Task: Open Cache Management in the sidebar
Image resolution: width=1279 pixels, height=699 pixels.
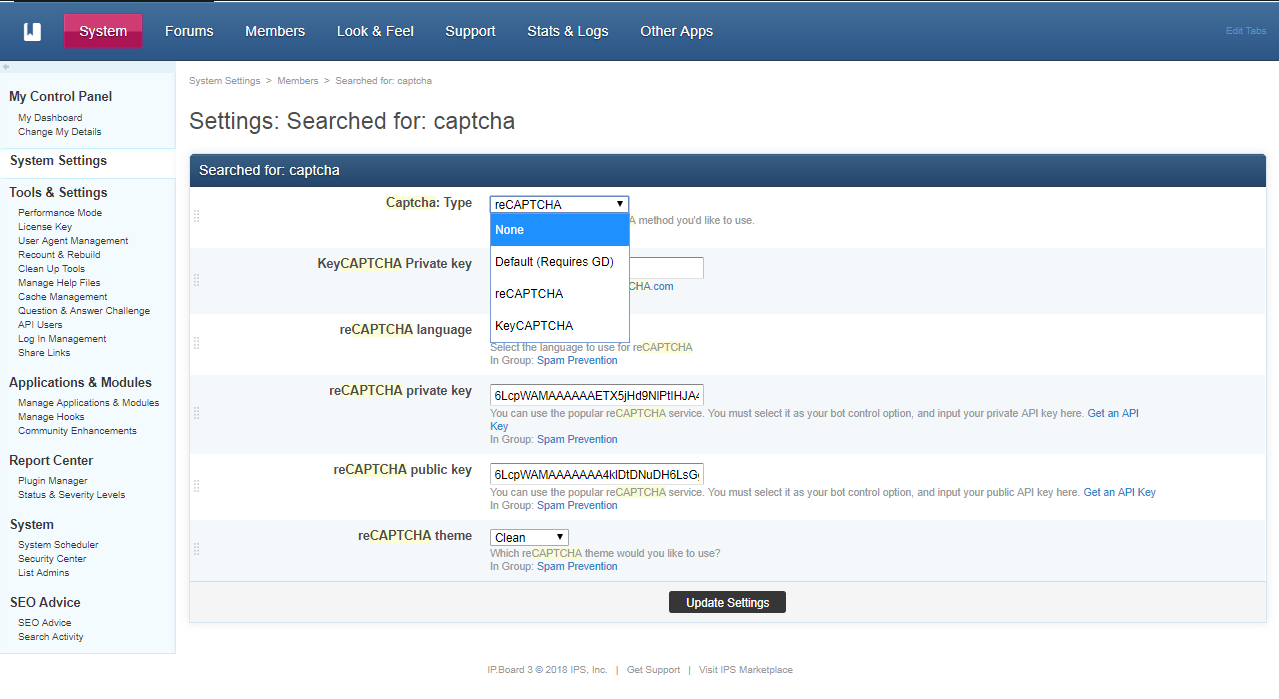Action: point(63,297)
